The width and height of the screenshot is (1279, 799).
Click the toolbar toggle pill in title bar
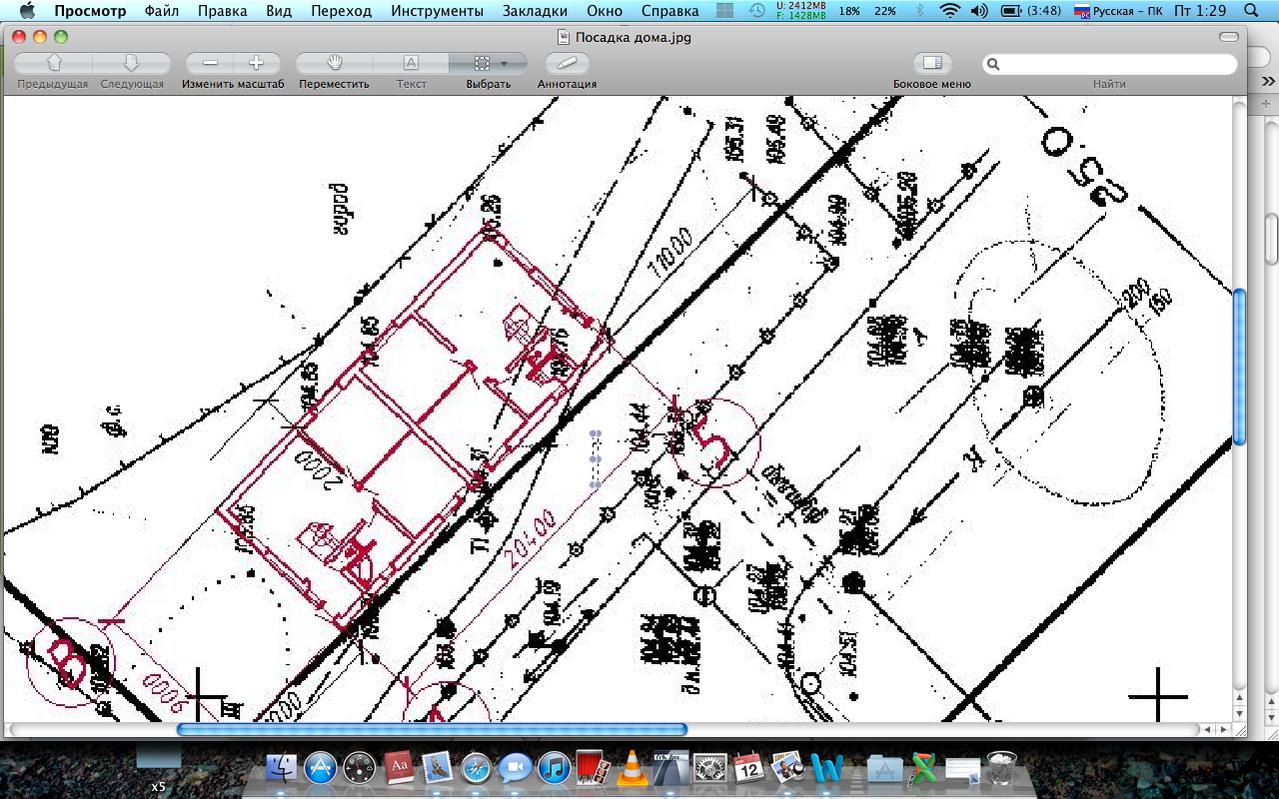[x=1229, y=37]
